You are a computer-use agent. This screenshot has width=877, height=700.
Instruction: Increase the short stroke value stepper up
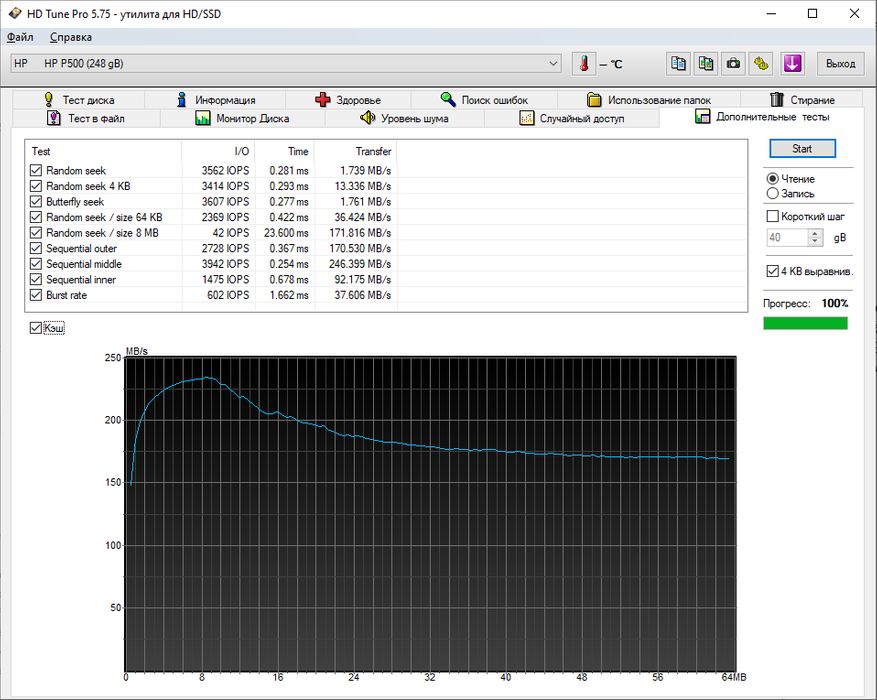pos(815,234)
